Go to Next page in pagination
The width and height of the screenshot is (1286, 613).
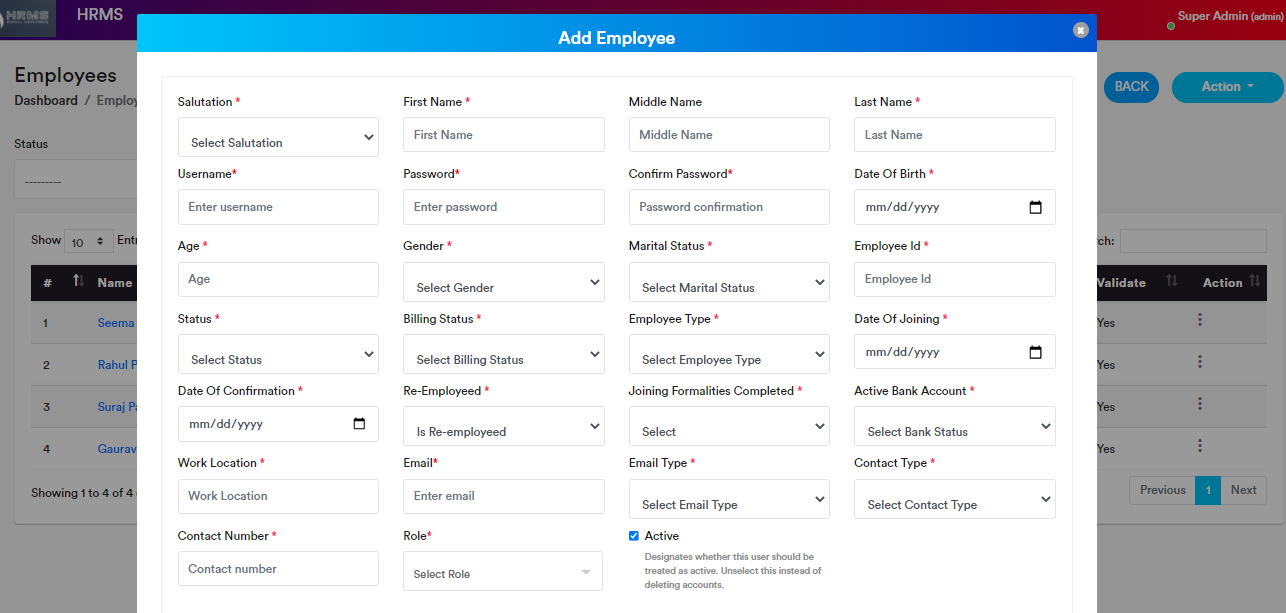tap(1243, 490)
